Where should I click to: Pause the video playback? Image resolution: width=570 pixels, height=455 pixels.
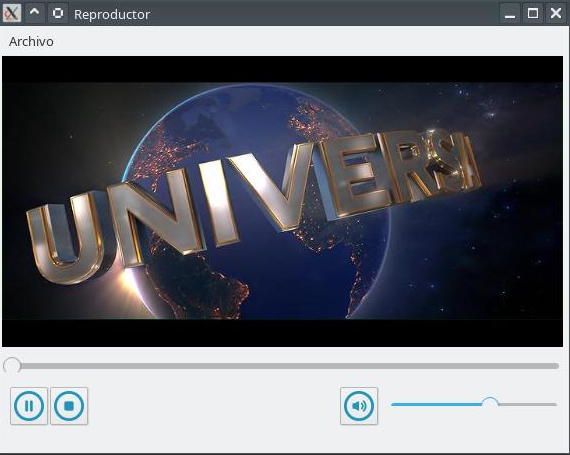coord(29,406)
